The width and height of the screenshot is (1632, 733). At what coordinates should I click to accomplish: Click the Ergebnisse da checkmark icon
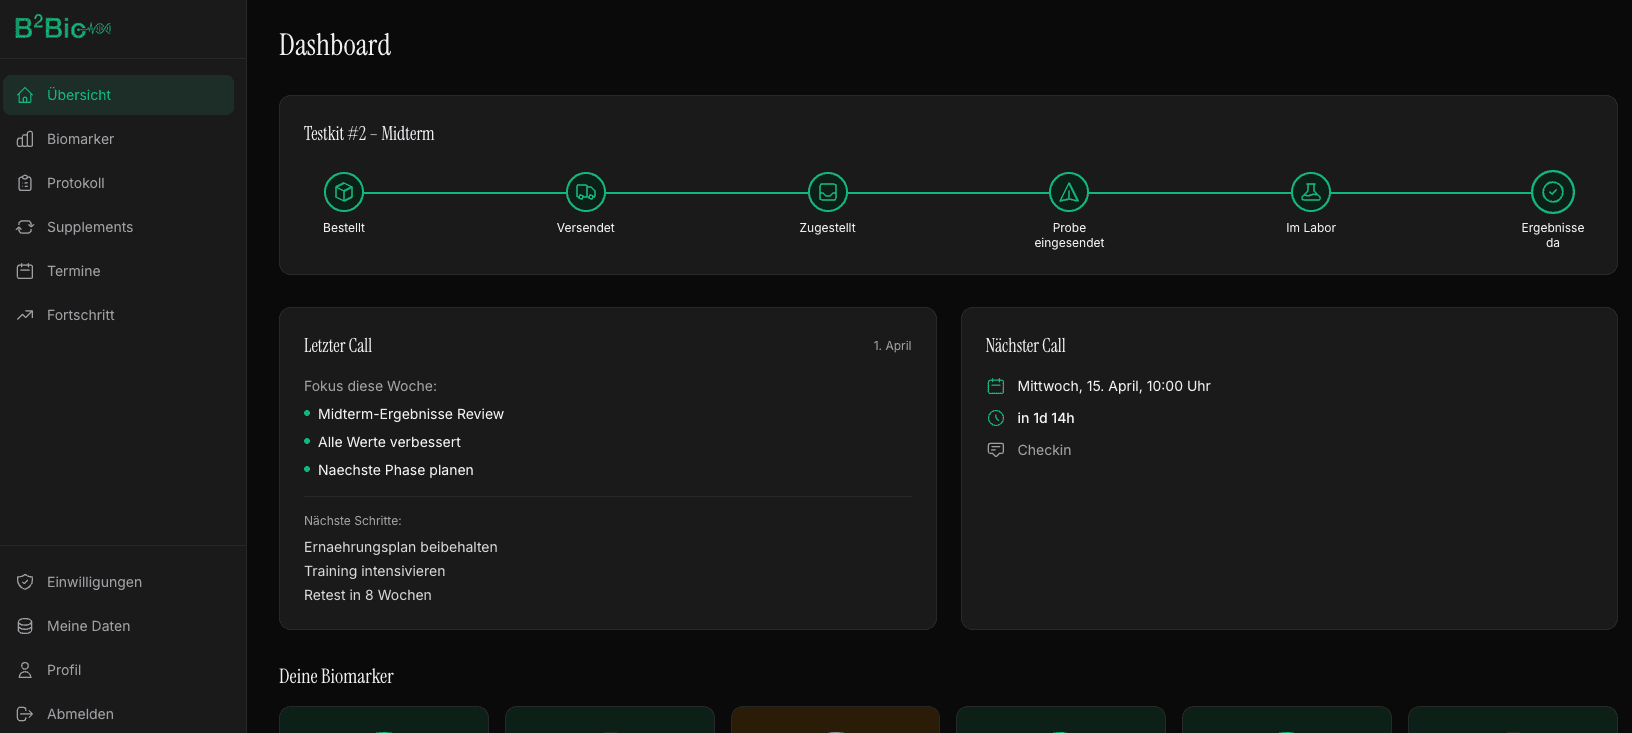(1552, 192)
